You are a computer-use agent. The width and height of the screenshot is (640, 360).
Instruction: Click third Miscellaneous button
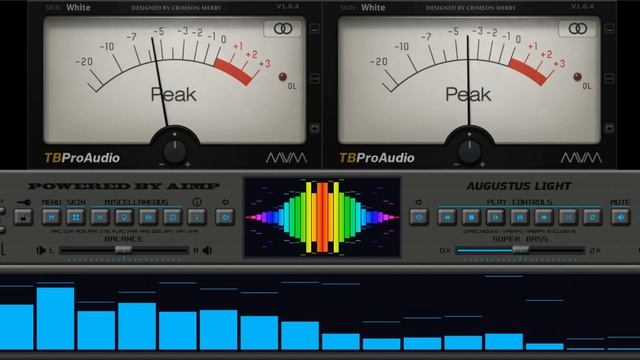[x=149, y=217]
